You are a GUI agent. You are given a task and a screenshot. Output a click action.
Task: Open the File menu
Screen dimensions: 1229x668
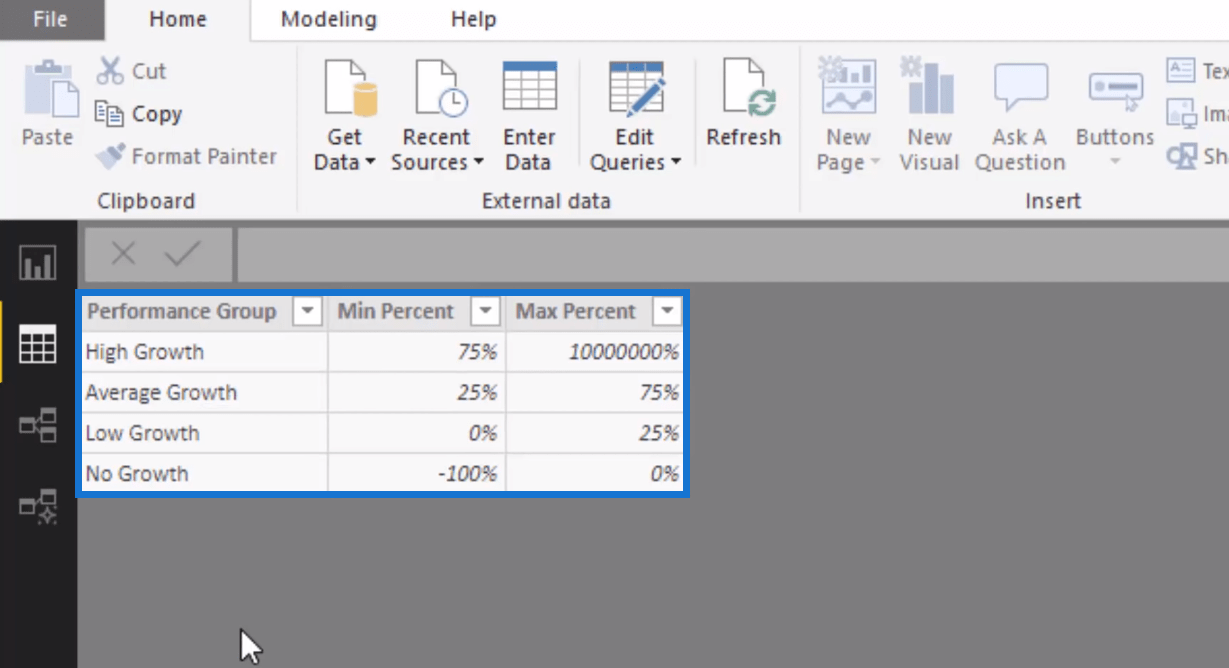click(50, 19)
